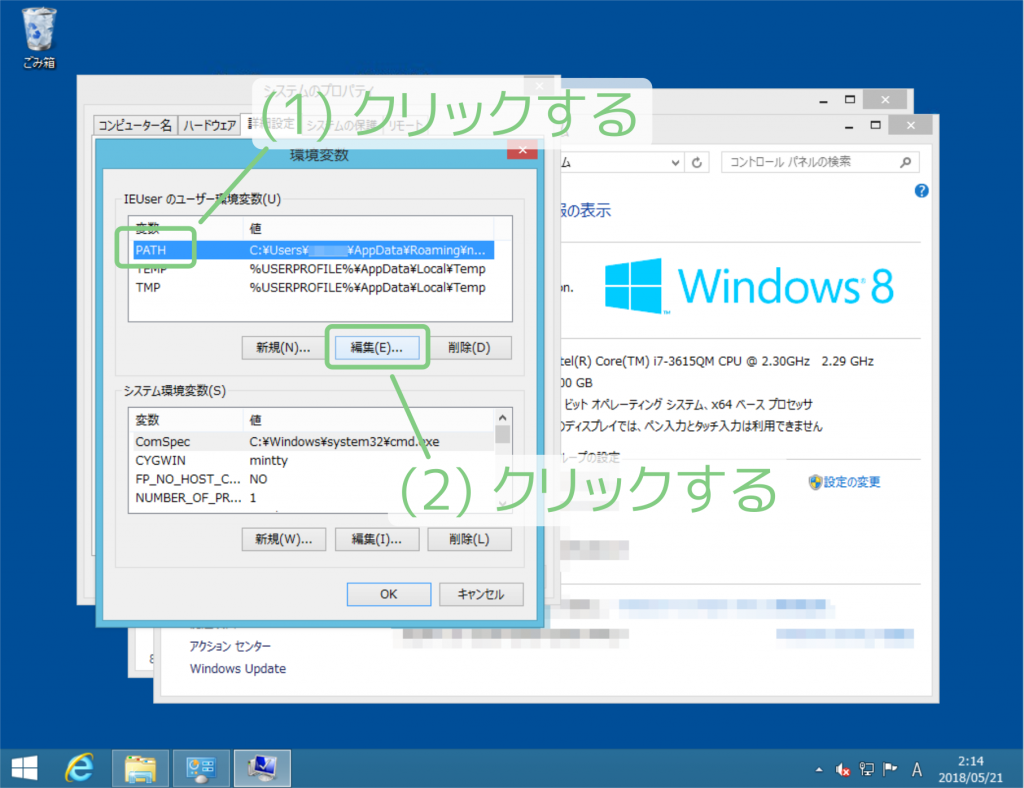Click the 編集(E)... button for user variables
Screen dimensions: 1024x788
click(x=377, y=347)
